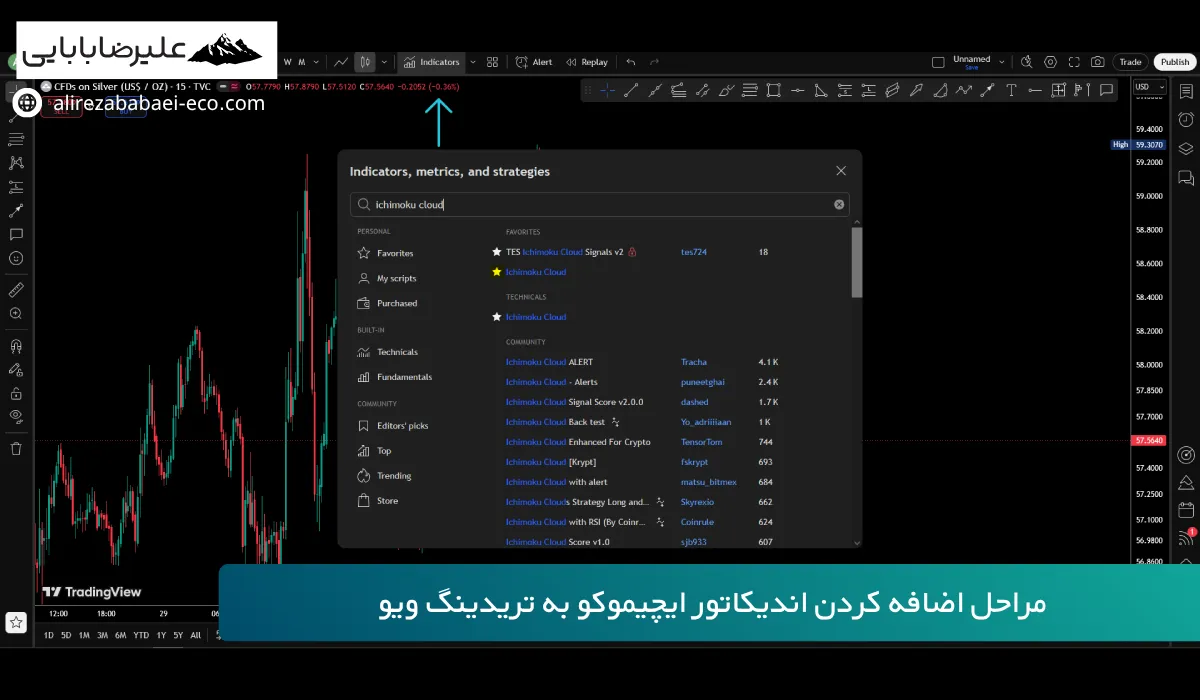Click the Trade button
1200x700 pixels.
coord(1130,62)
